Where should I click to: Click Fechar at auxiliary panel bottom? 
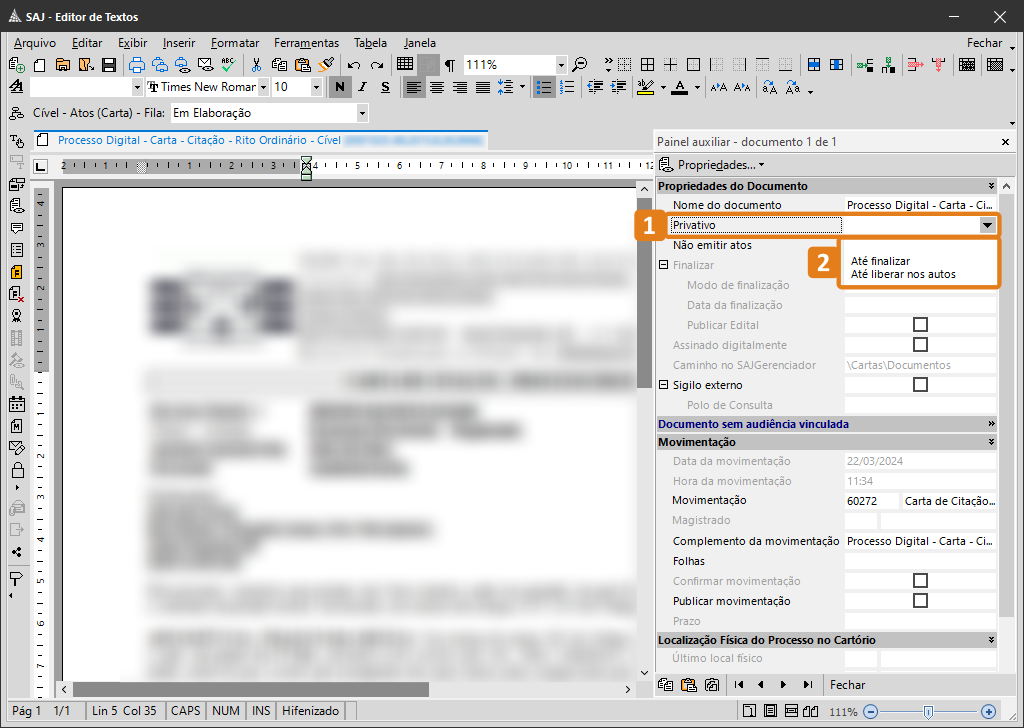[847, 684]
